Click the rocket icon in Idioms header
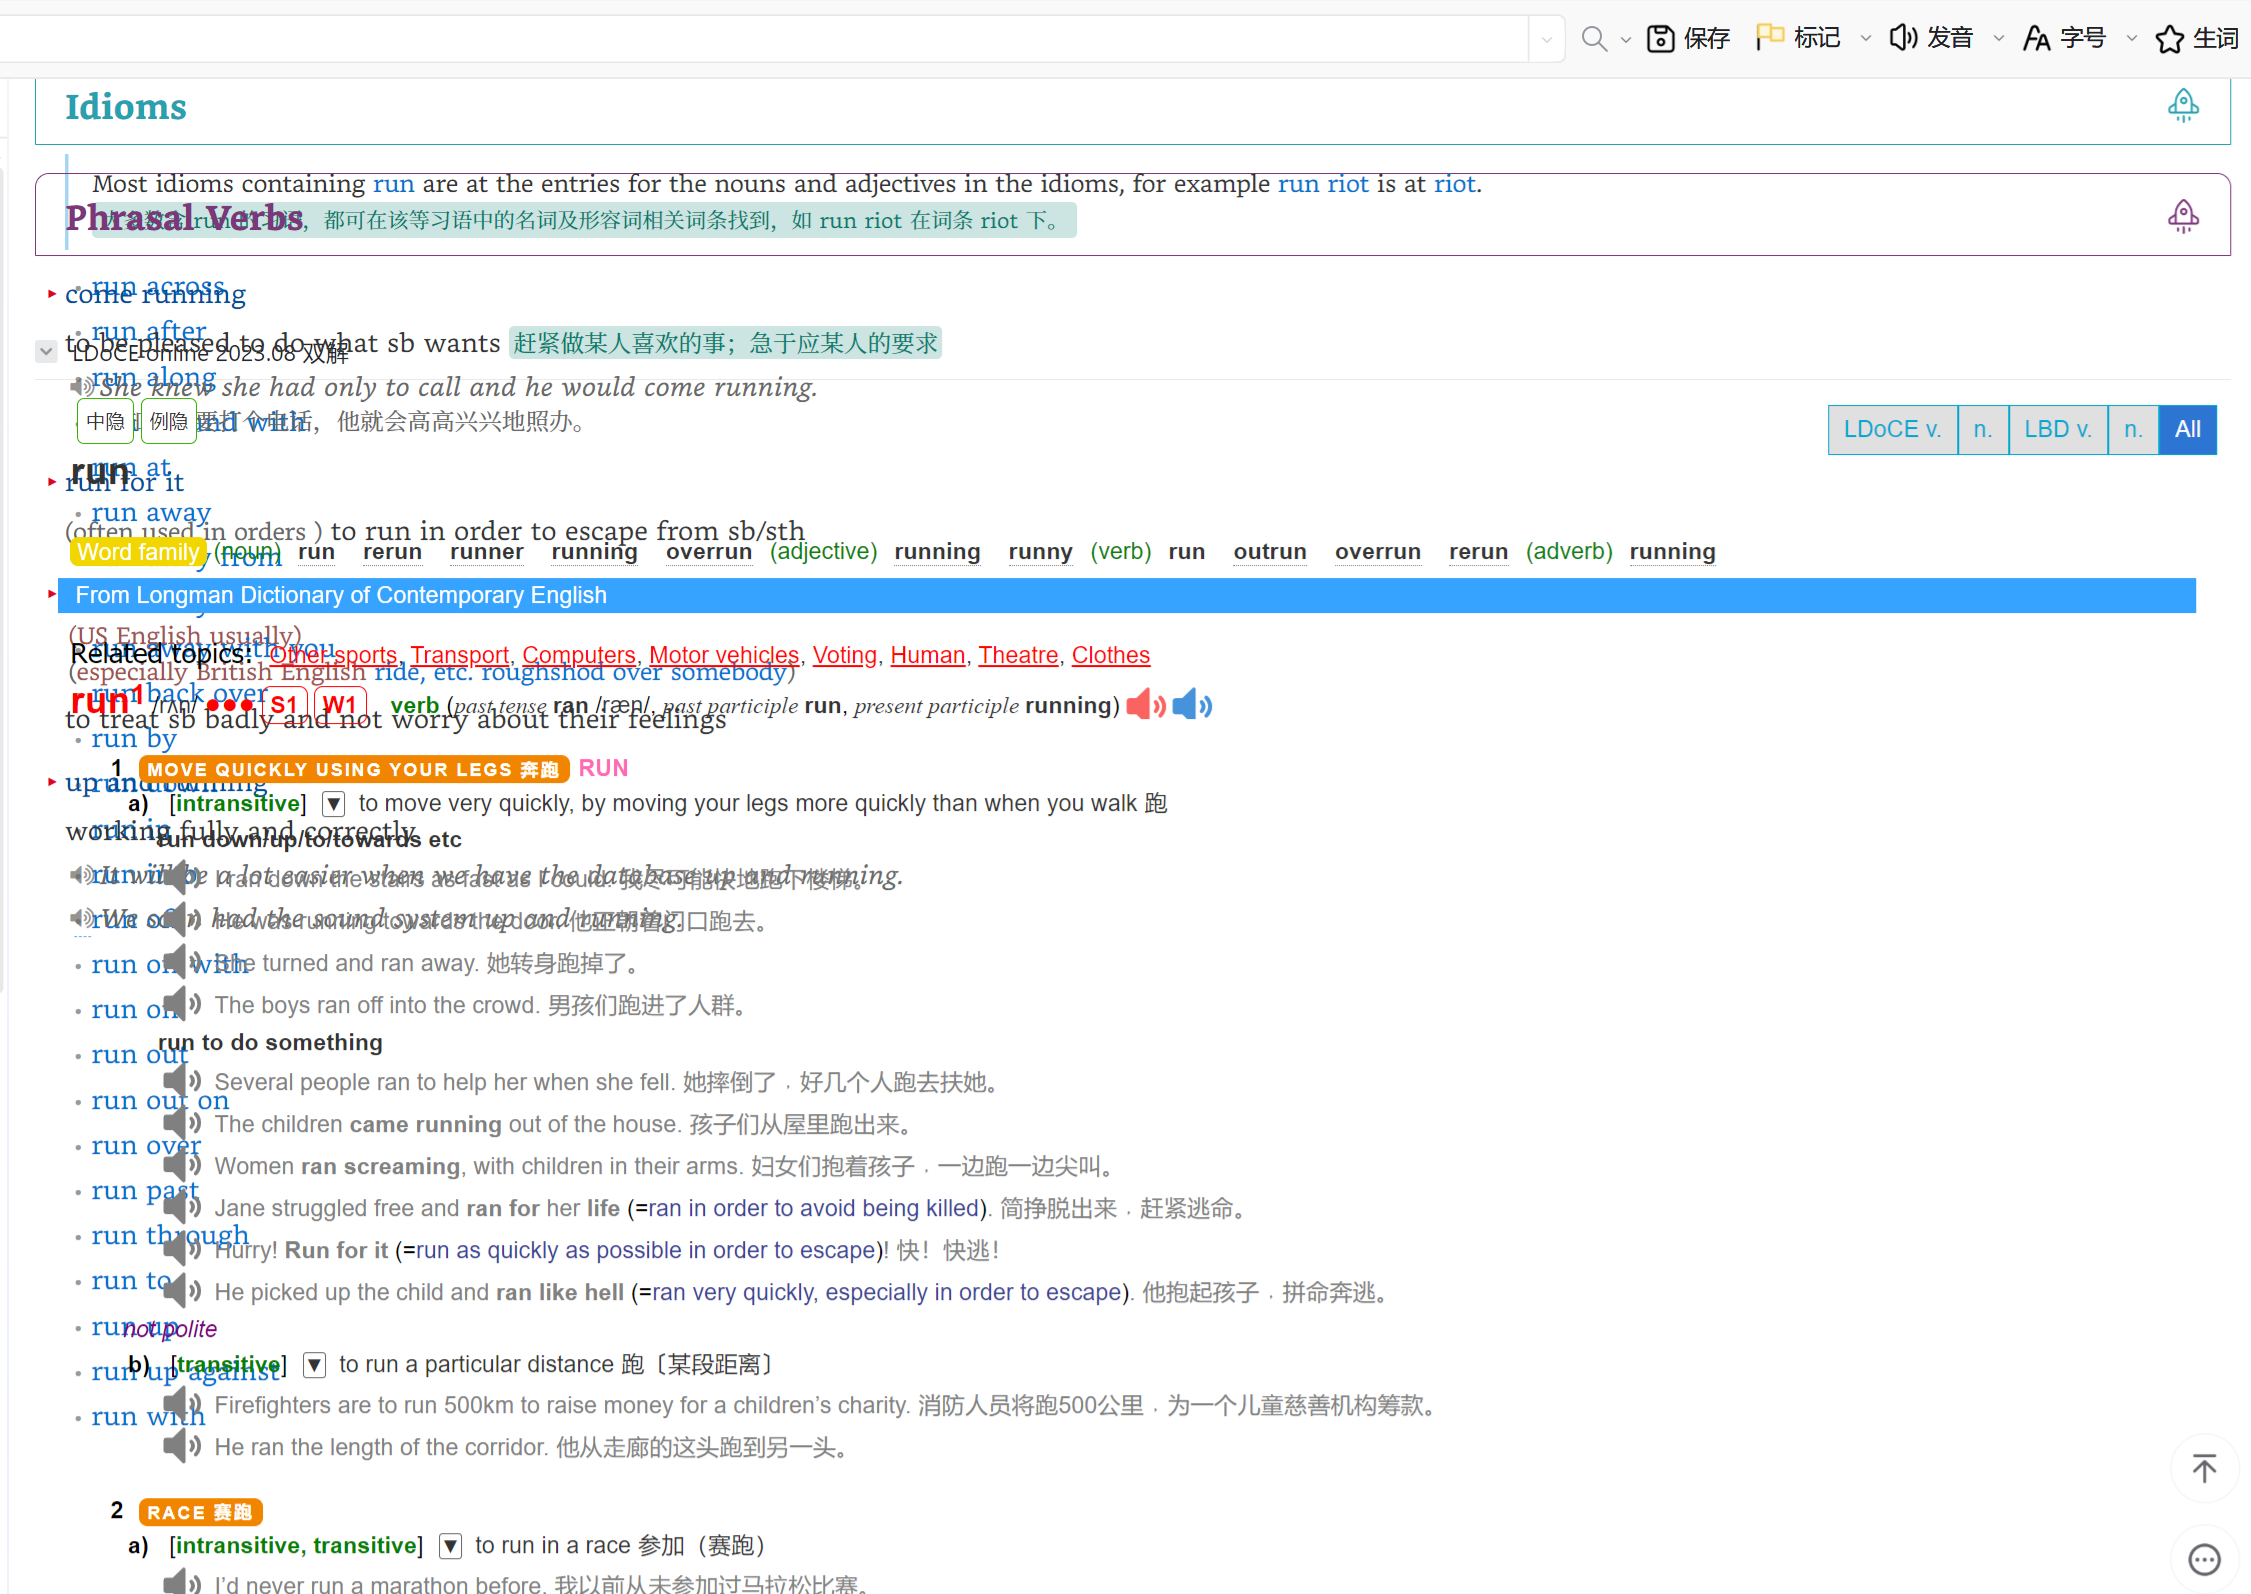This screenshot has height=1594, width=2251. (x=2182, y=105)
